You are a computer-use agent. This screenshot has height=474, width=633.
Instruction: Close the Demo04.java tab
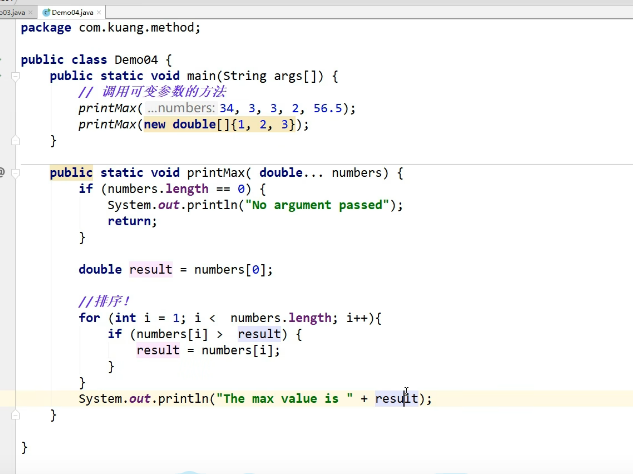[x=99, y=13]
